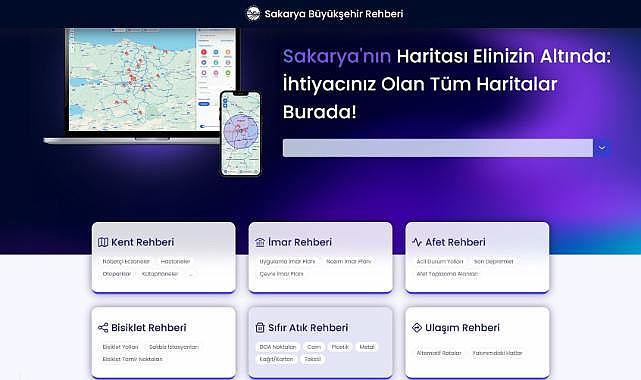Select the Son Depremler tag

pyautogui.click(x=493, y=262)
